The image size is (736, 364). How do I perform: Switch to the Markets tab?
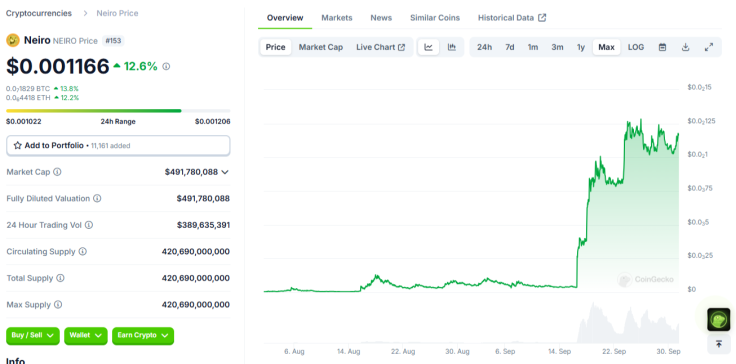pyautogui.click(x=337, y=18)
